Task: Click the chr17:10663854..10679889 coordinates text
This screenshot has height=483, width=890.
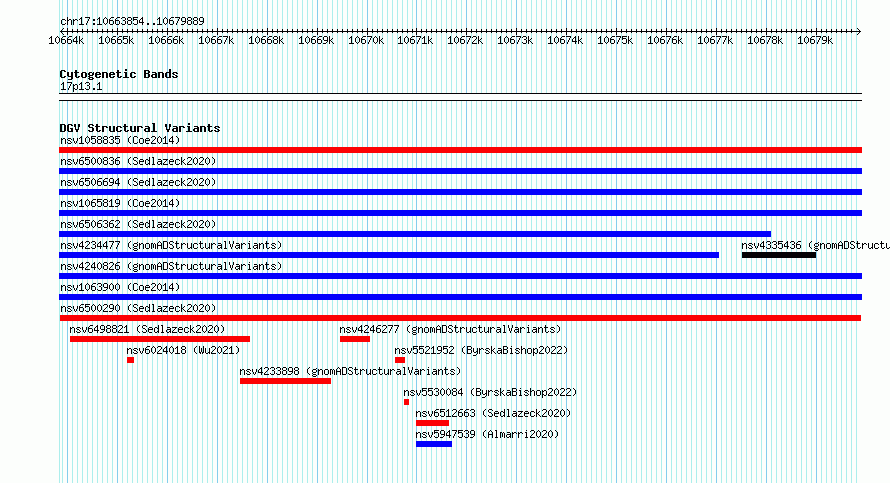Action: [x=132, y=22]
